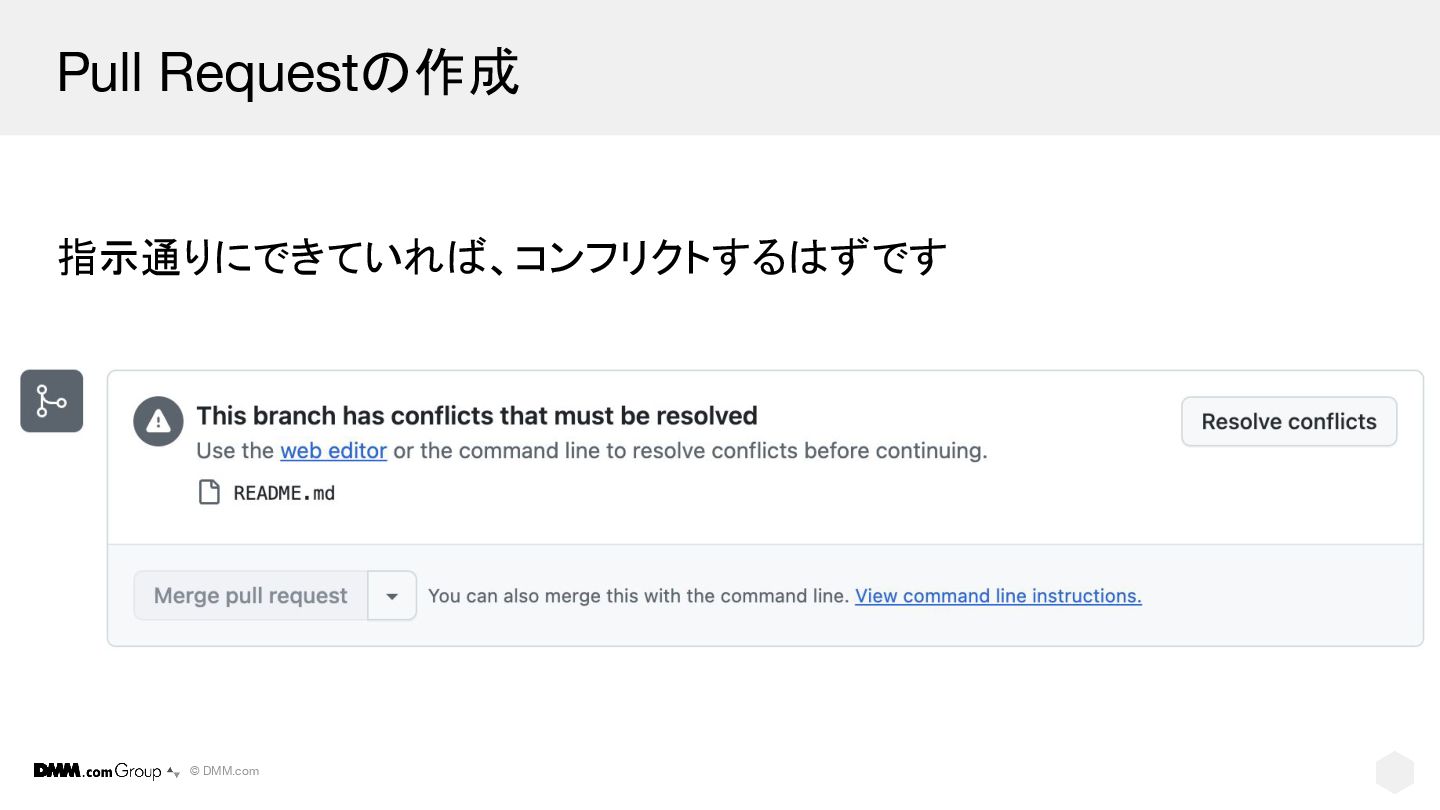Click the © DMM.com copyright text
The image size is (1440, 810).
pyautogui.click(x=225, y=771)
